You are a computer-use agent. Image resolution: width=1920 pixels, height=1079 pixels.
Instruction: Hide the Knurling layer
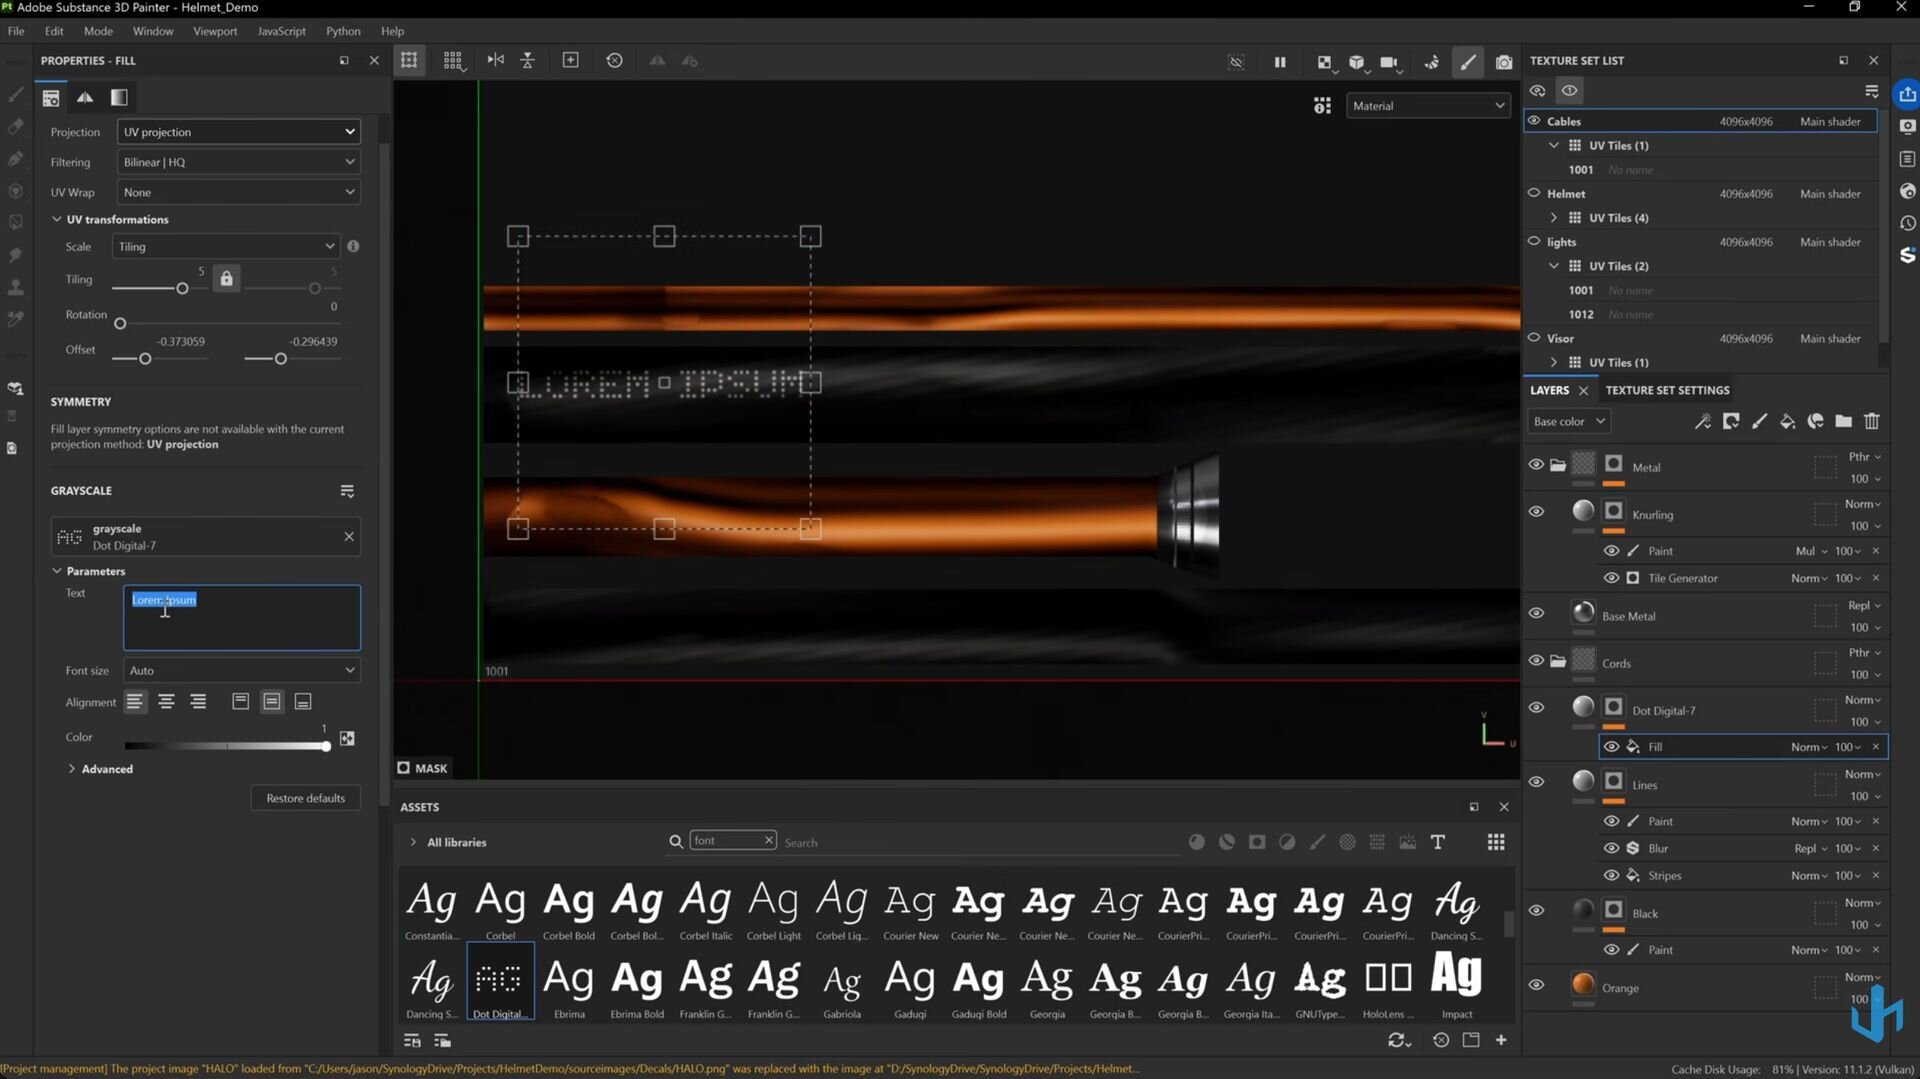(1536, 512)
